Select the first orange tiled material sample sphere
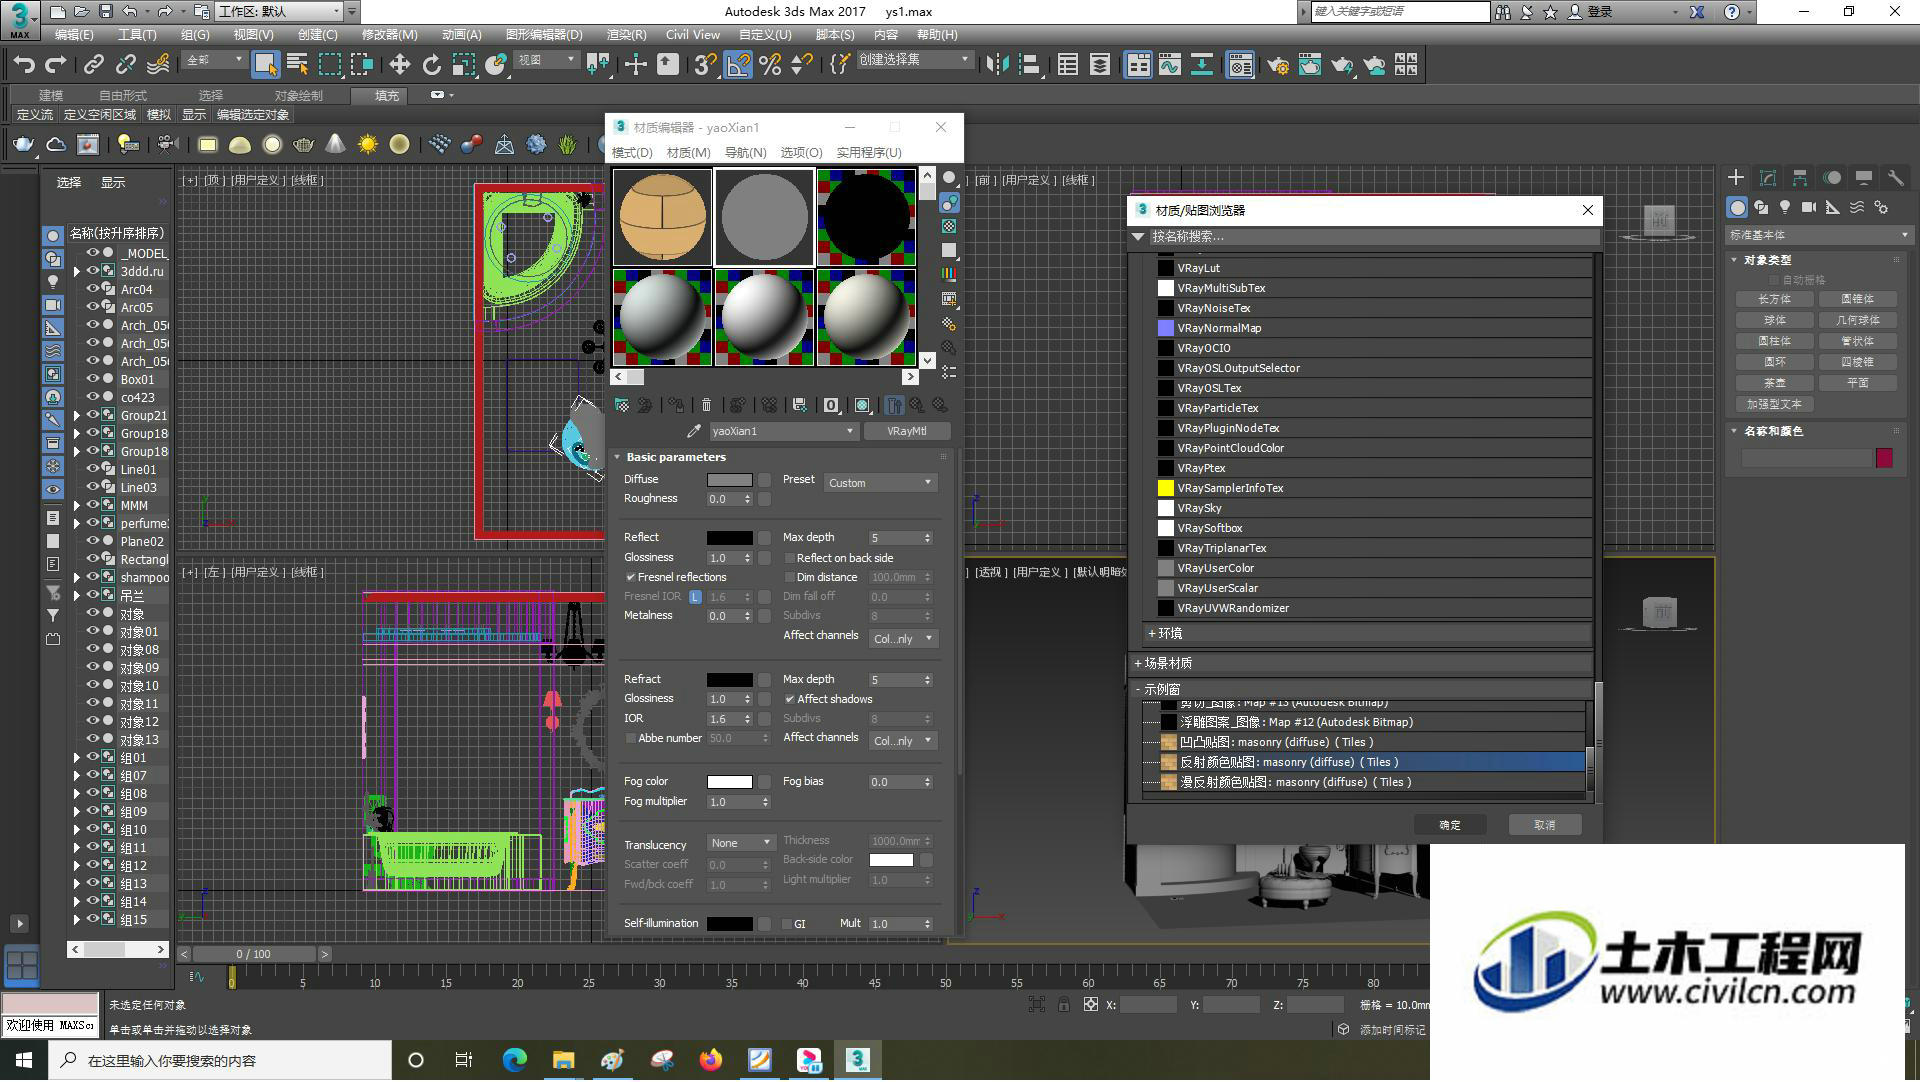The height and width of the screenshot is (1082, 1920). click(662, 217)
